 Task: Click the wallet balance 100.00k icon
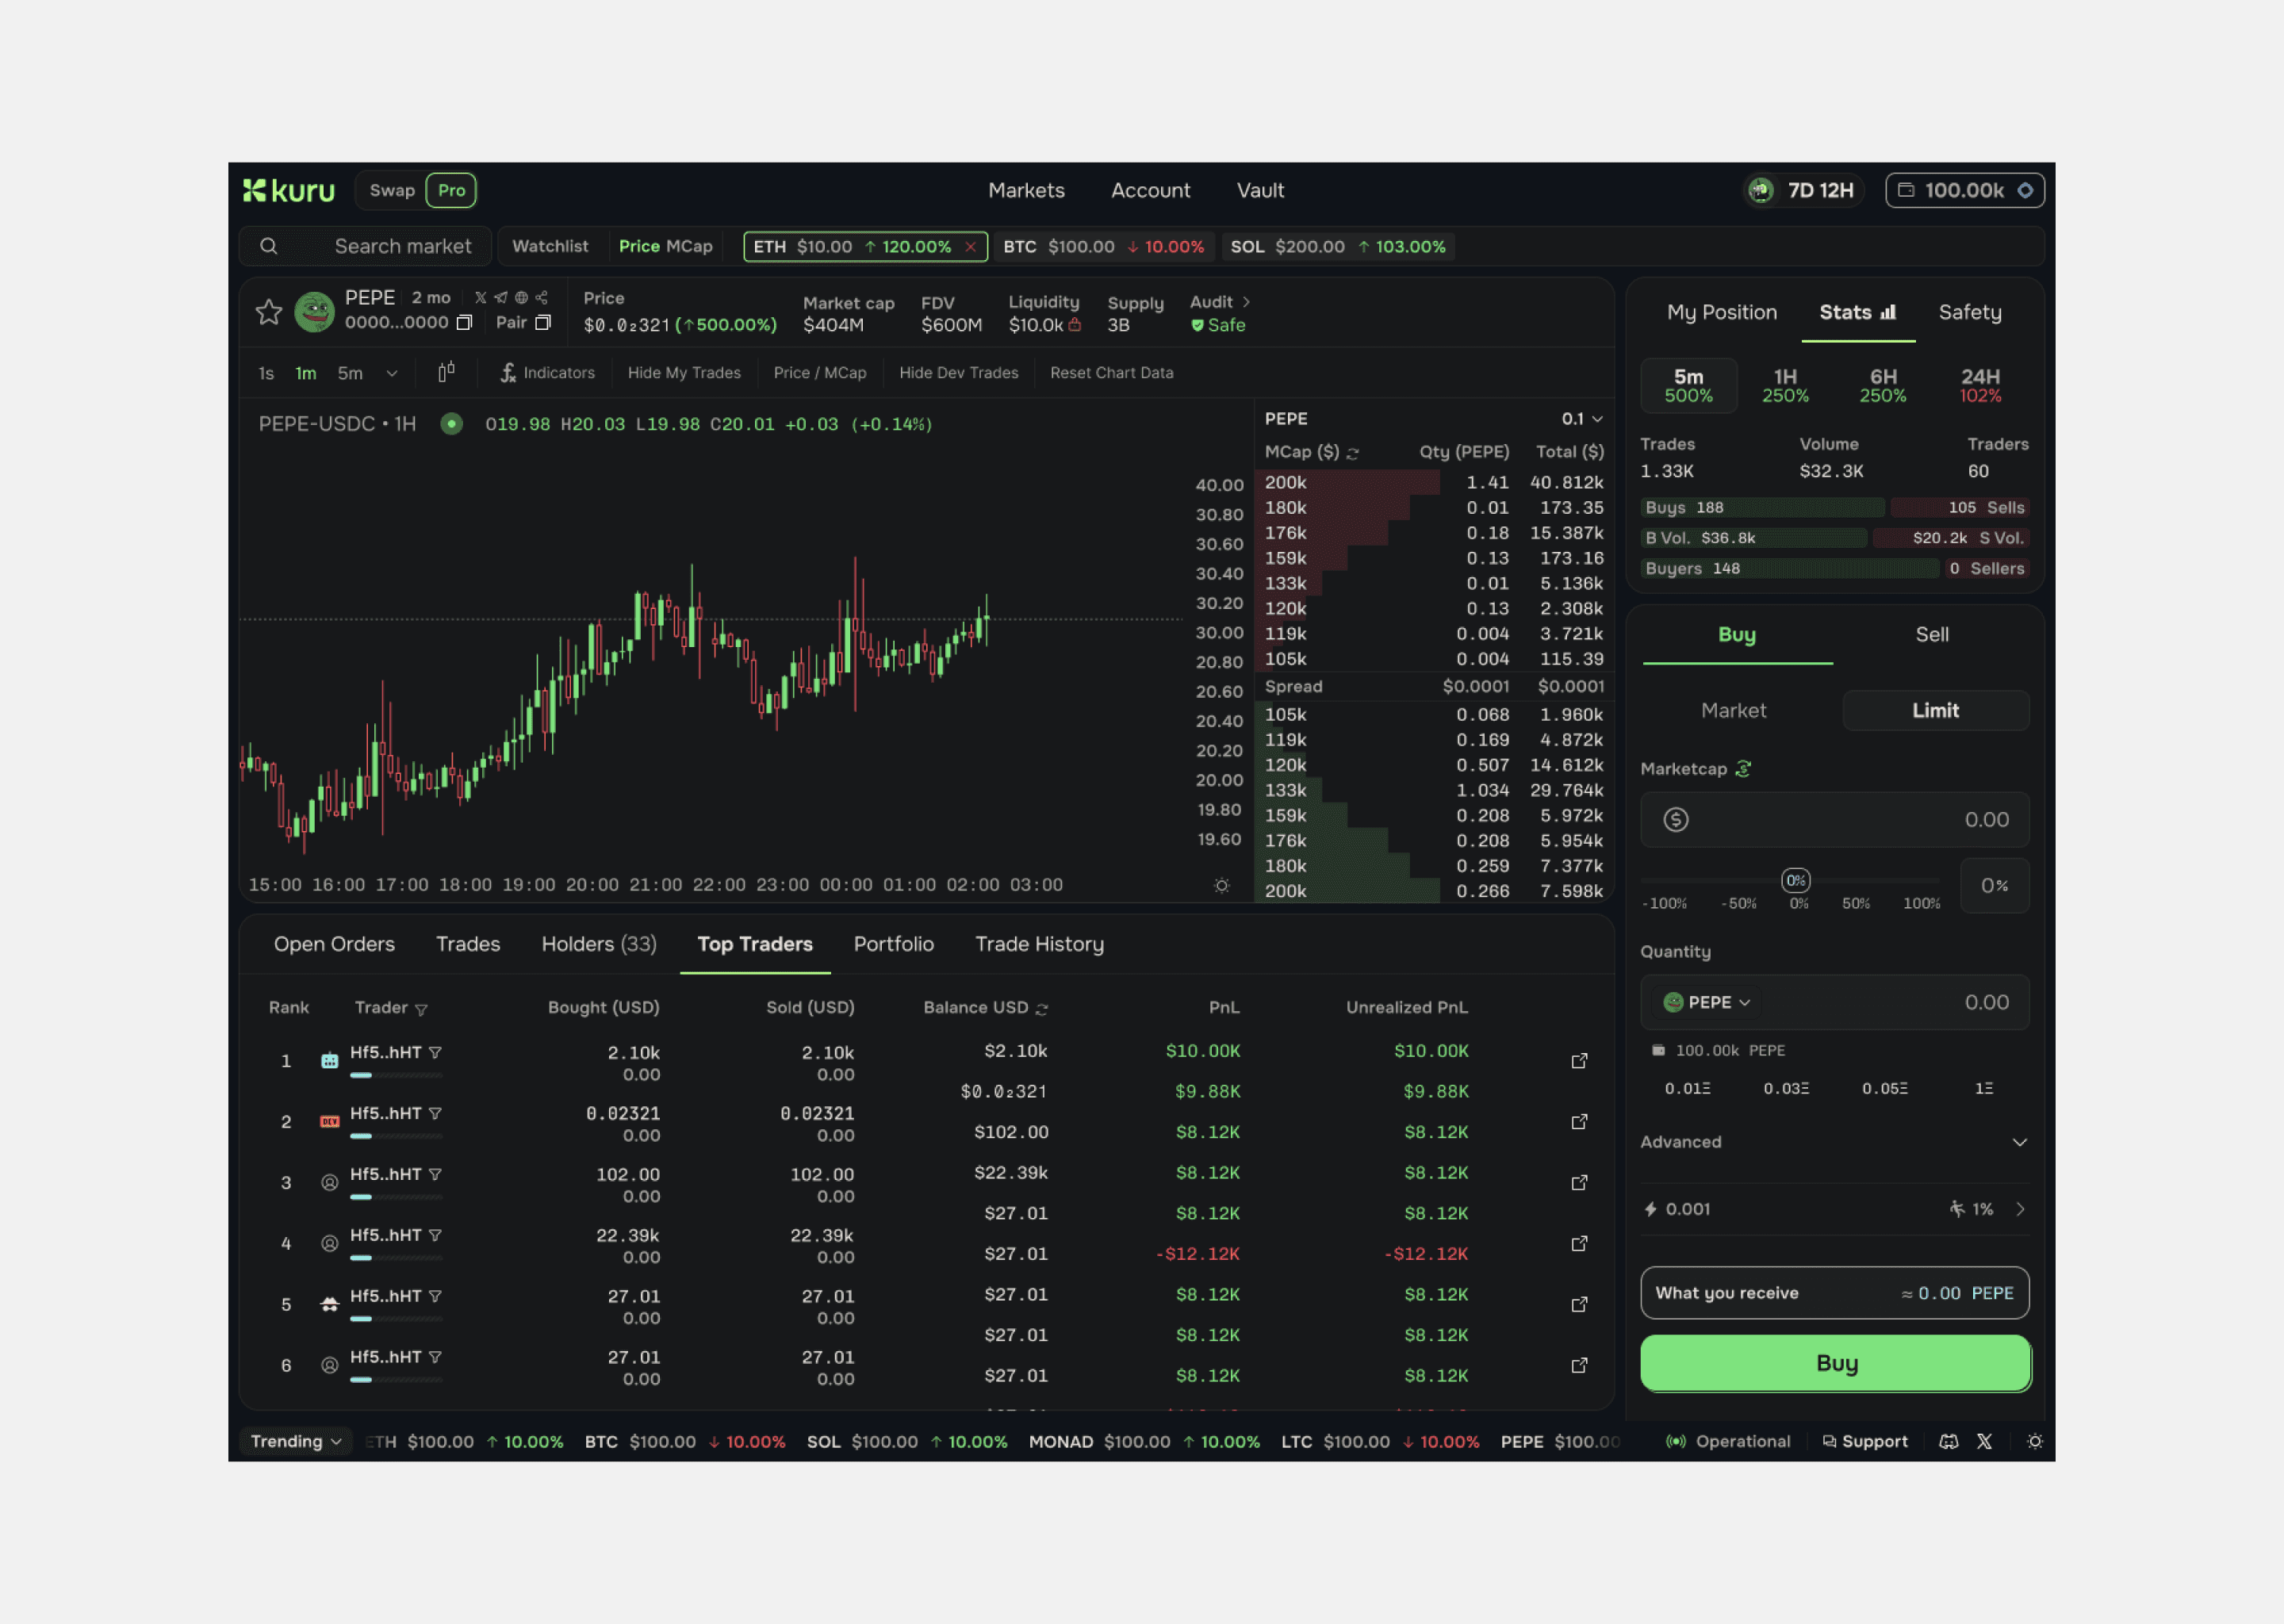[1907, 190]
